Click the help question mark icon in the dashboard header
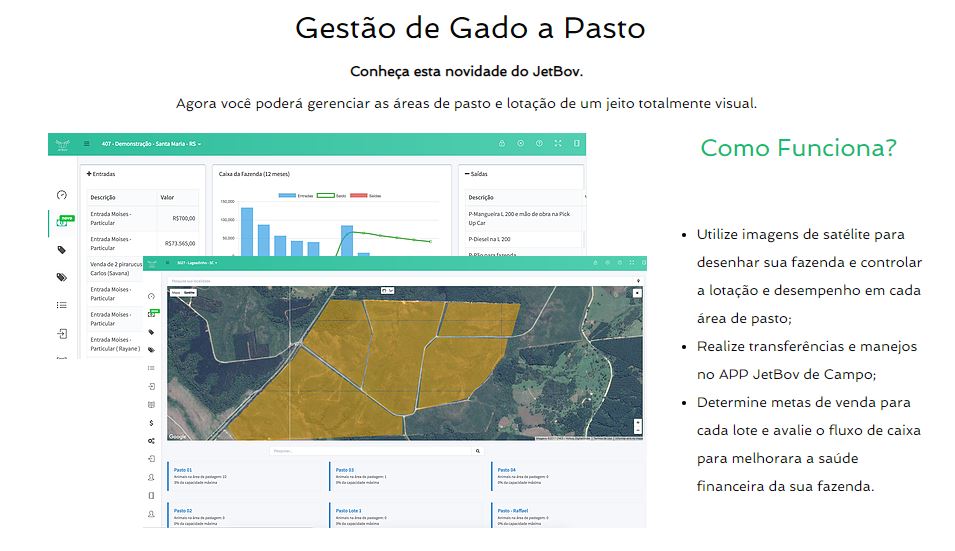Screen dimensions: 955x551 tap(539, 144)
